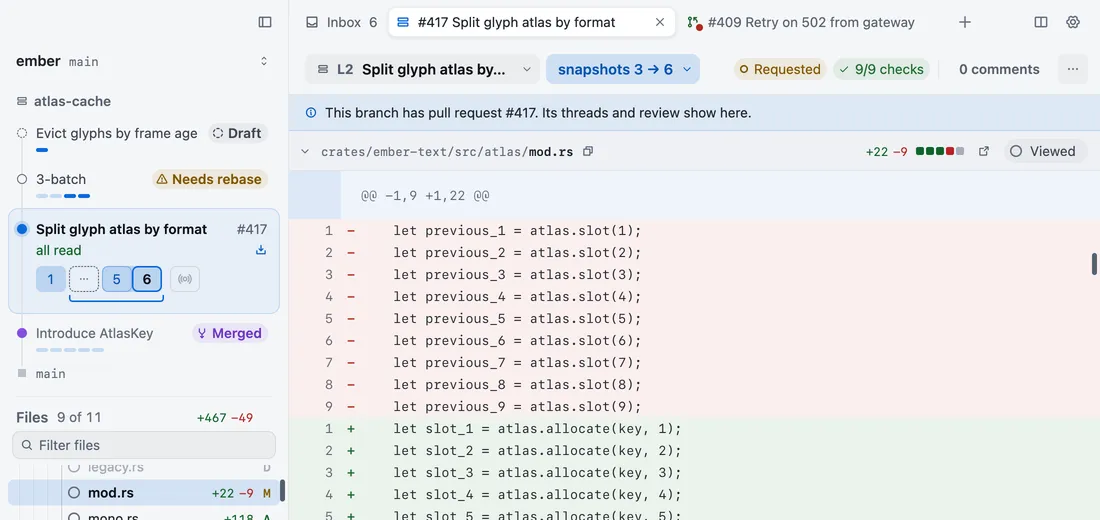
Task: Click the live broadcast snapshot icon
Action: click(185, 279)
